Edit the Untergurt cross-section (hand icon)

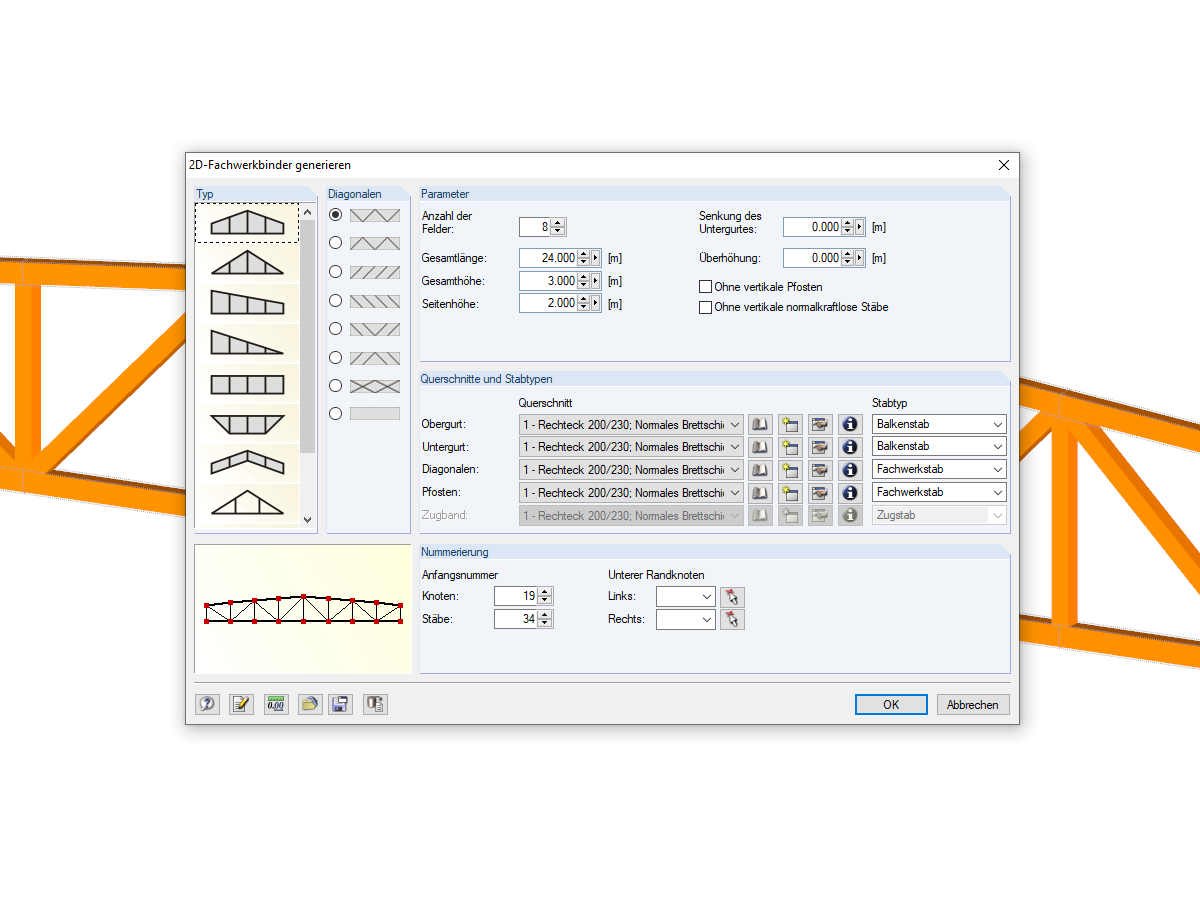[x=820, y=447]
